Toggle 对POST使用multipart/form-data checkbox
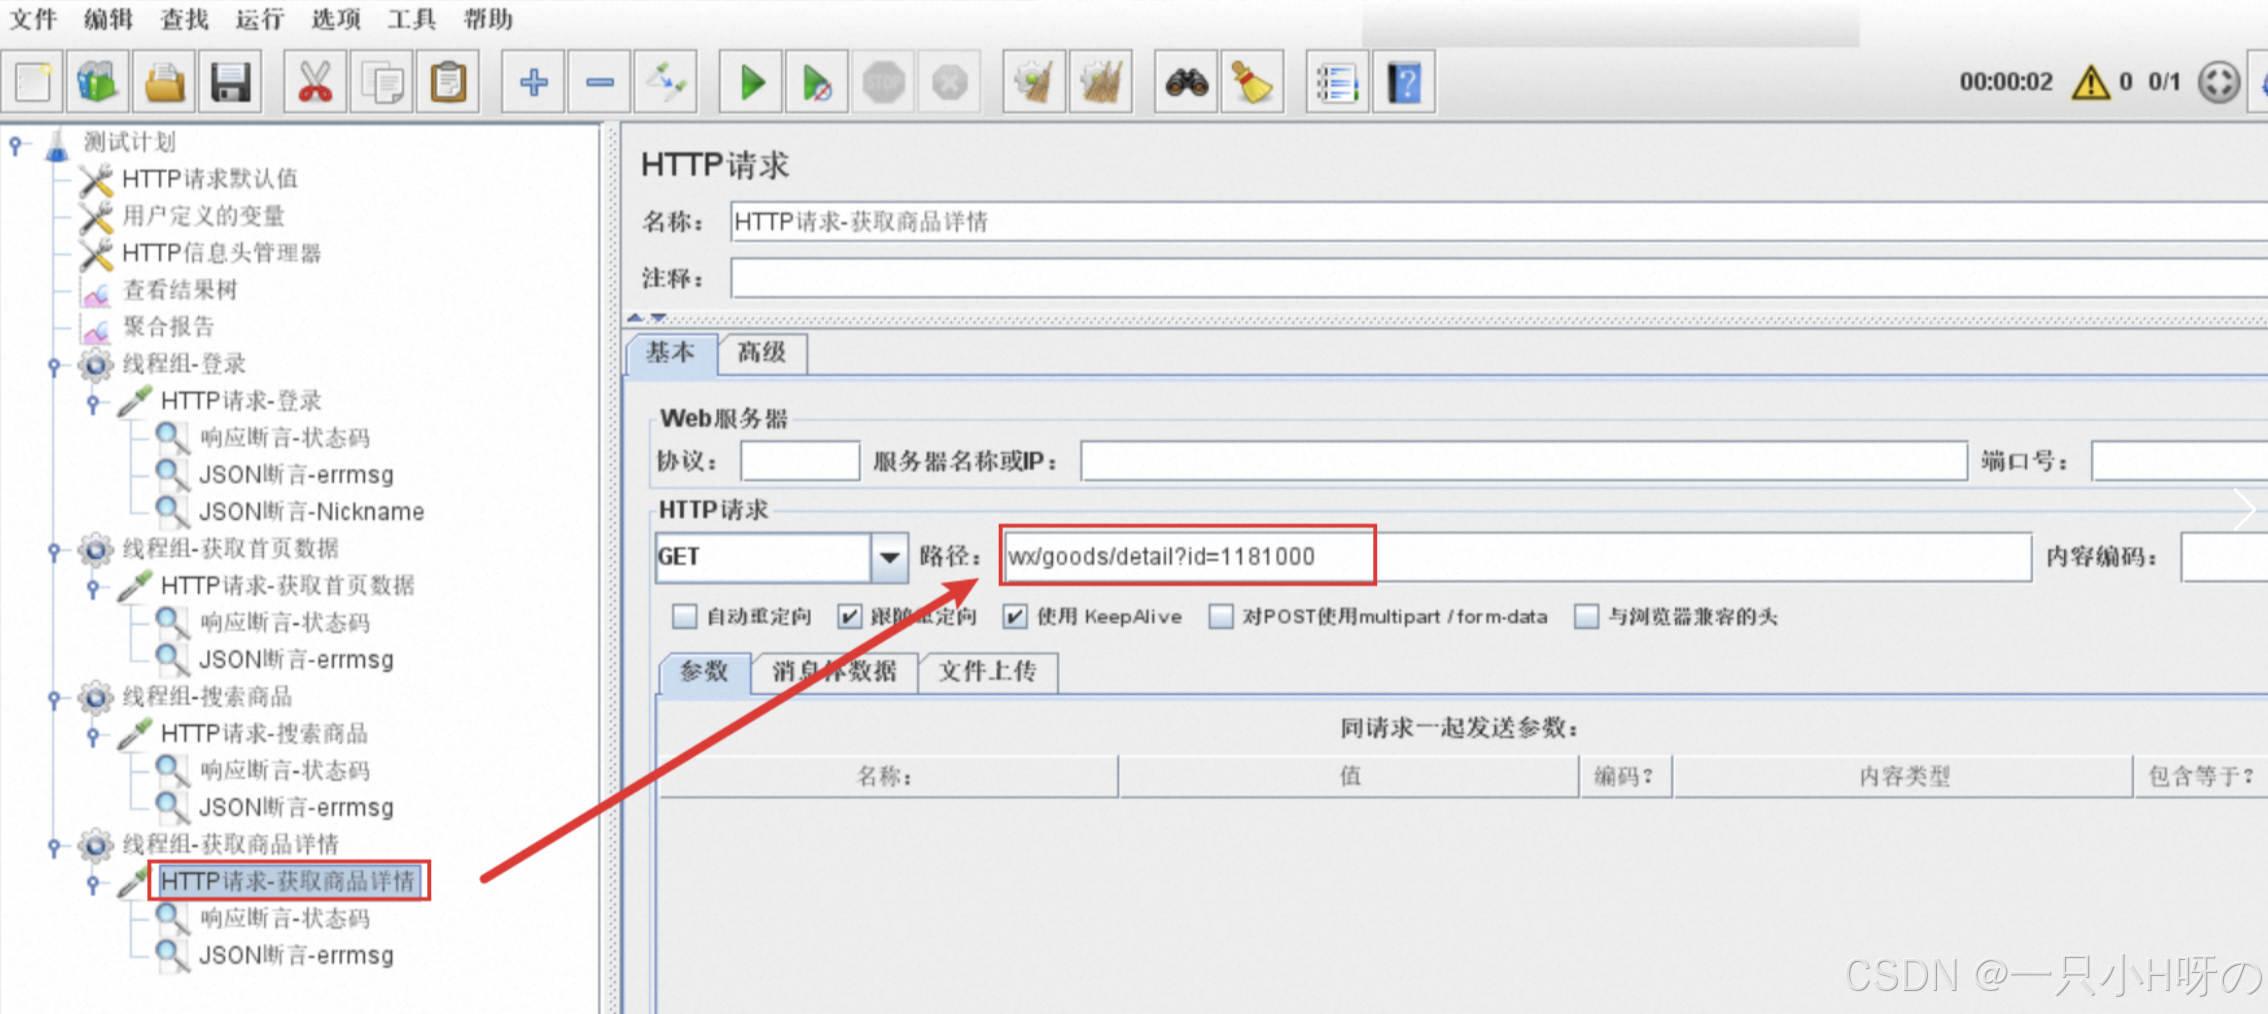 (1221, 616)
